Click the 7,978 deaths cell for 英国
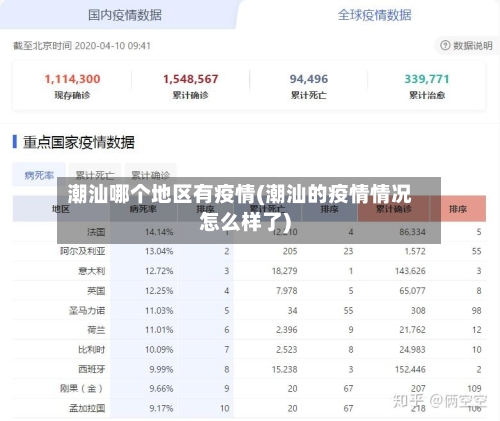 (x=286, y=291)
